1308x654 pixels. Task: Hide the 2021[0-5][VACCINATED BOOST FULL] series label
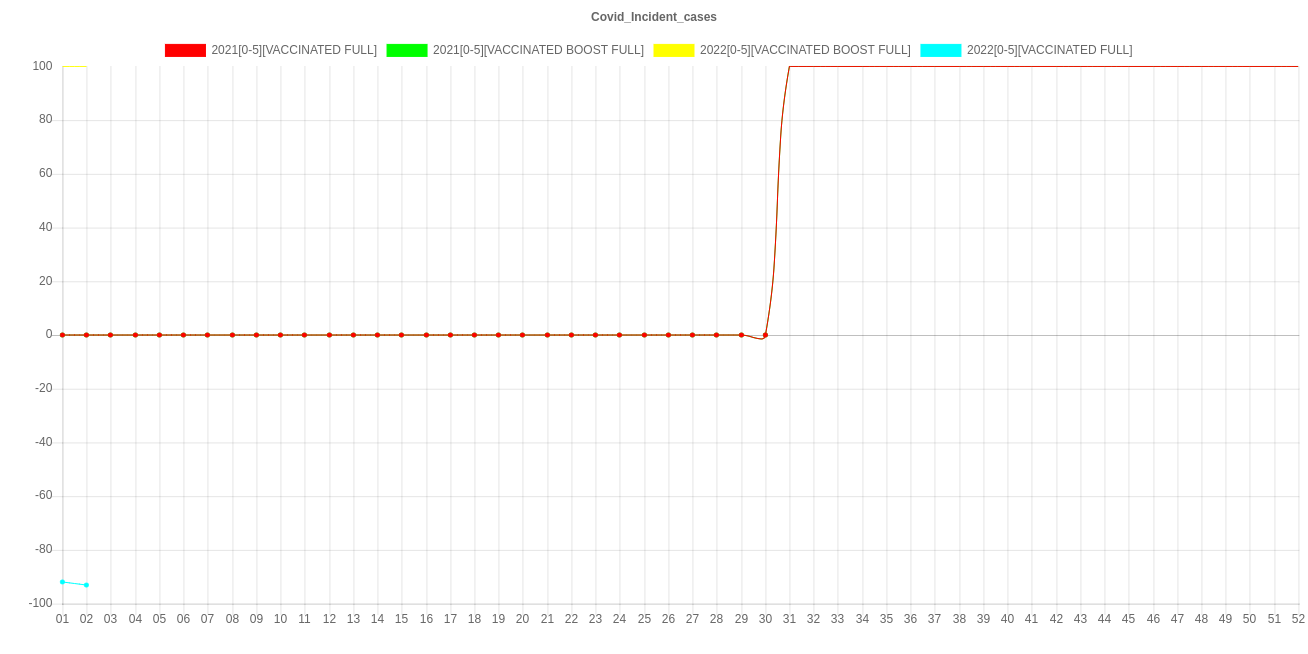(x=538, y=50)
